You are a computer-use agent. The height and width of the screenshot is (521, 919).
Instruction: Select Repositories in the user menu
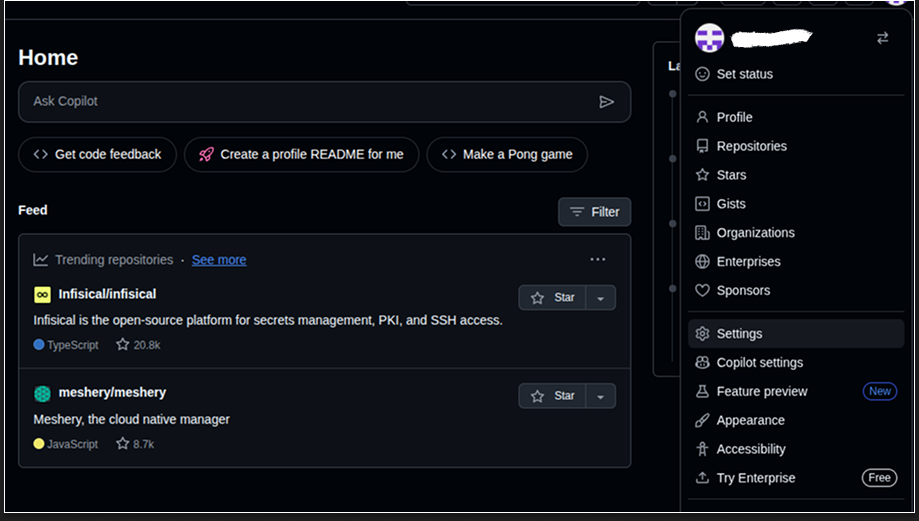pos(751,146)
